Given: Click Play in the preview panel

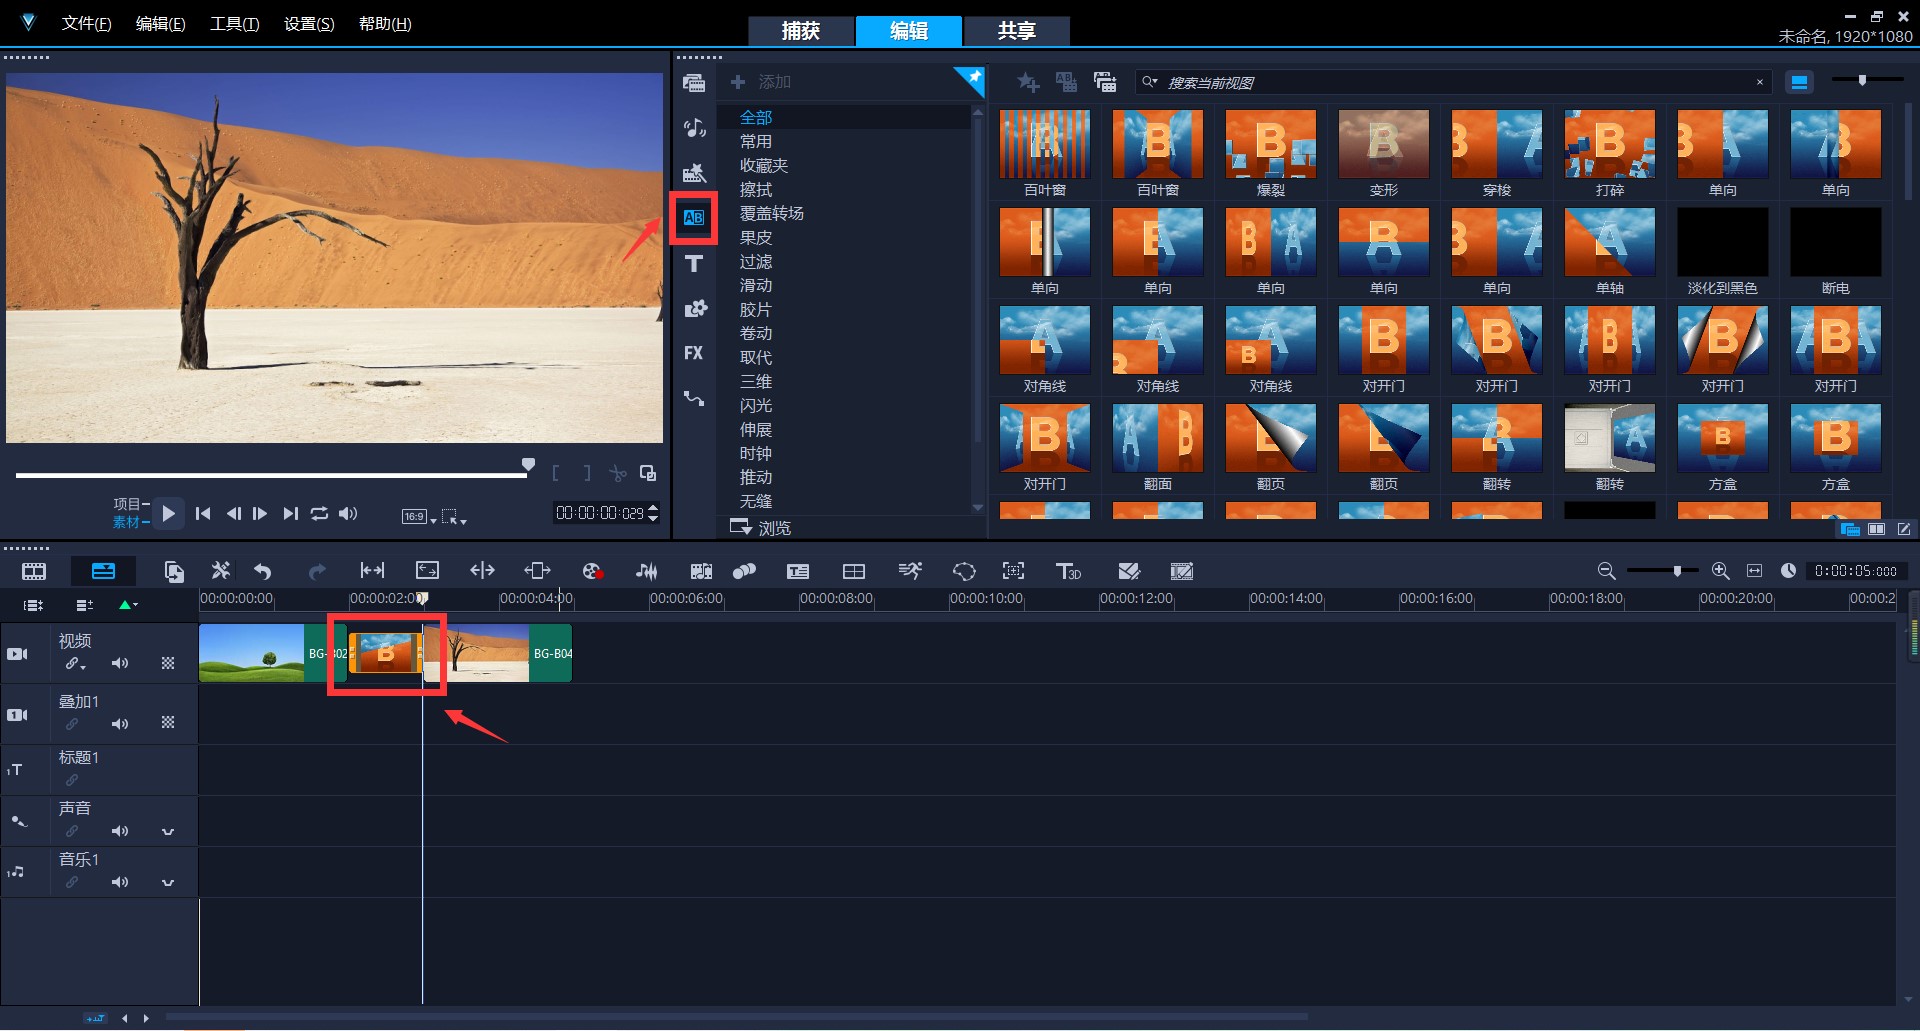Looking at the screenshot, I should [168, 513].
